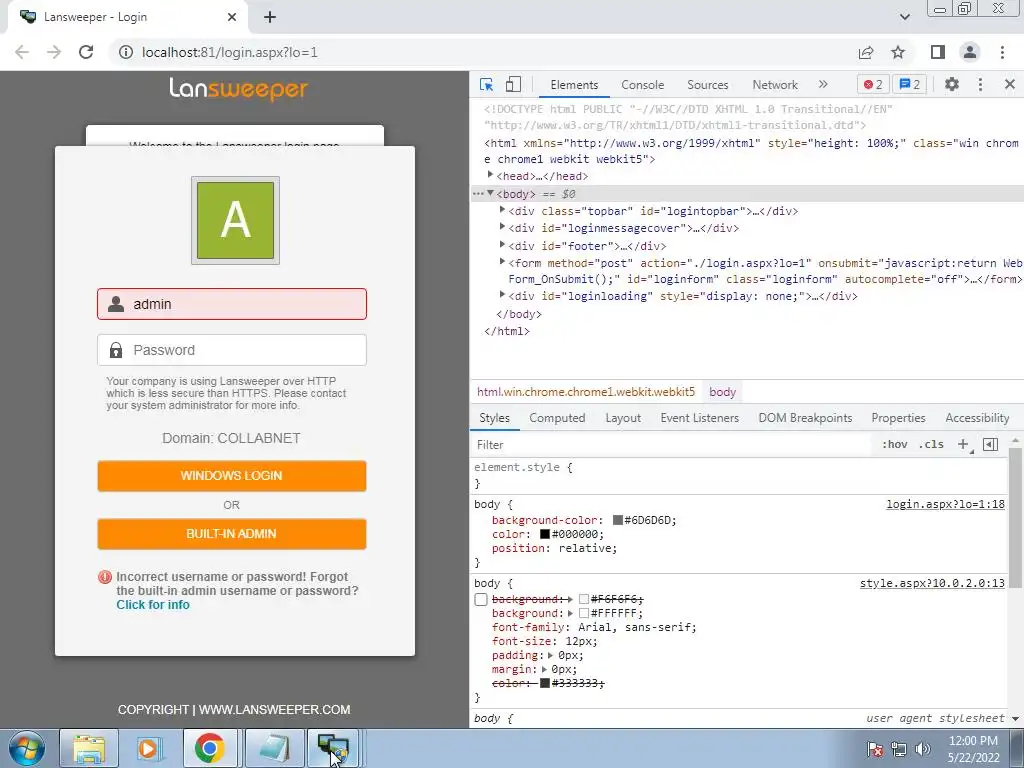Open the #6D6D6D background-color swatch
The height and width of the screenshot is (768, 1024).
point(618,520)
